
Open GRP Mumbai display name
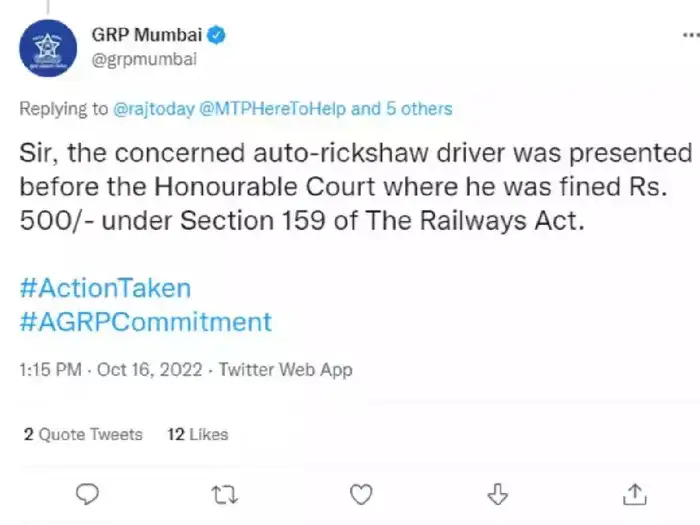(x=147, y=36)
